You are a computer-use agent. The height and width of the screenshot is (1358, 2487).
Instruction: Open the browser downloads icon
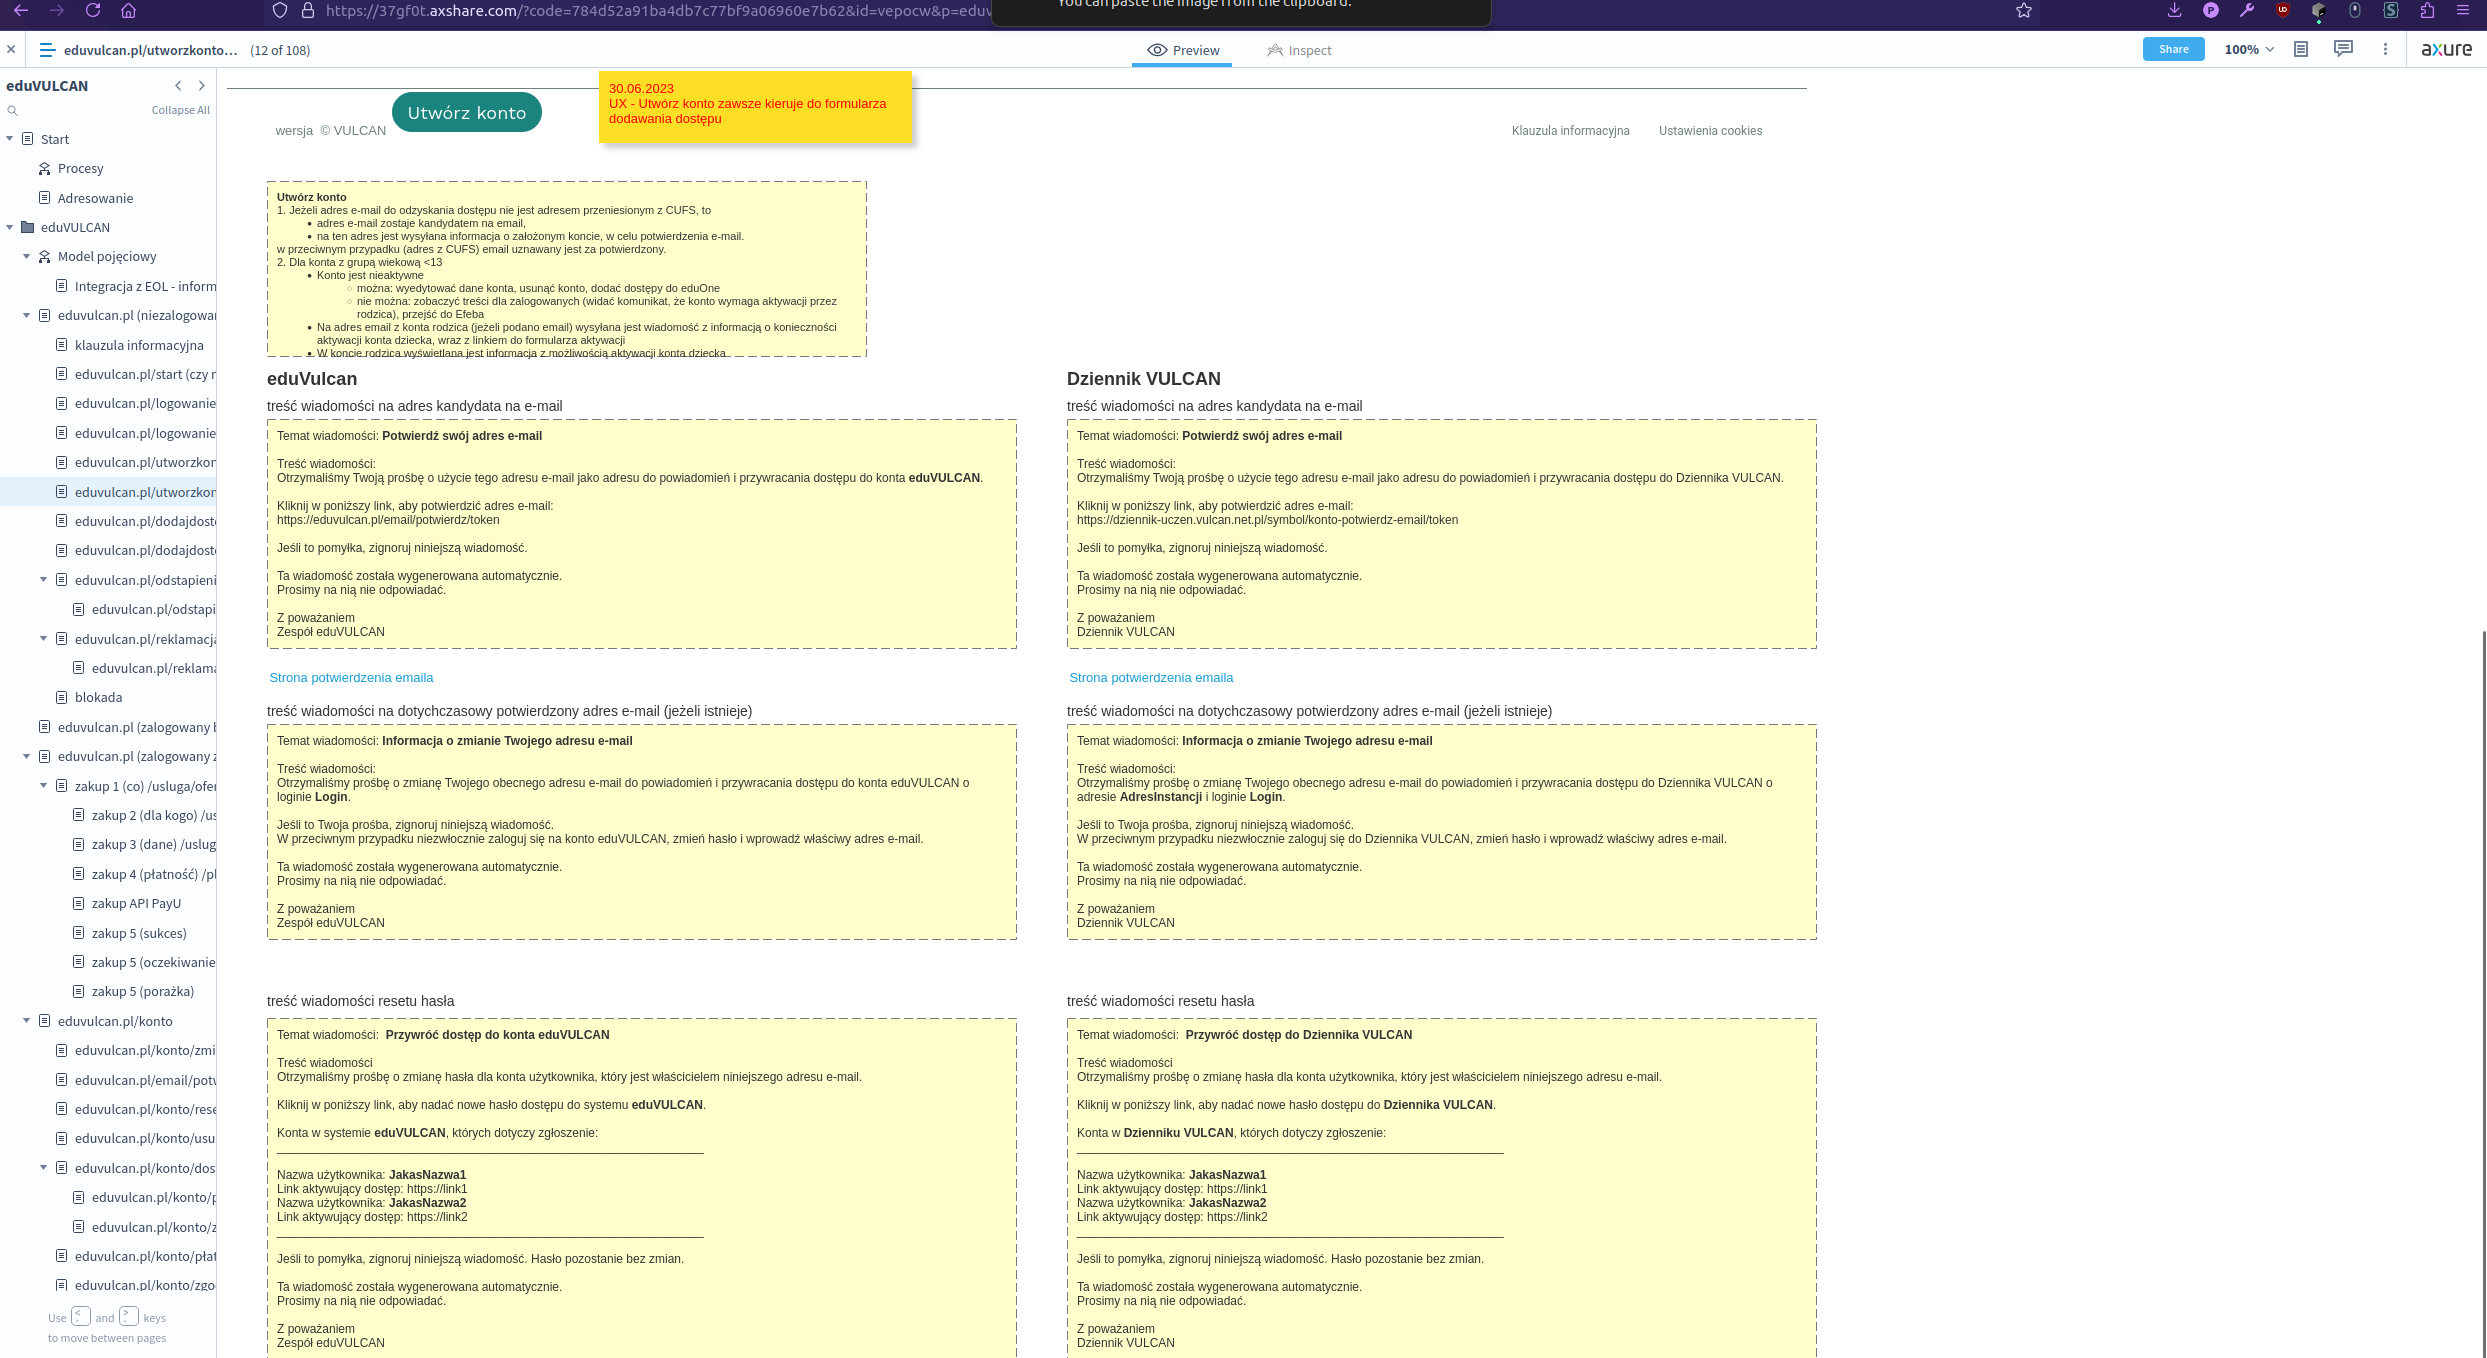click(x=2174, y=10)
